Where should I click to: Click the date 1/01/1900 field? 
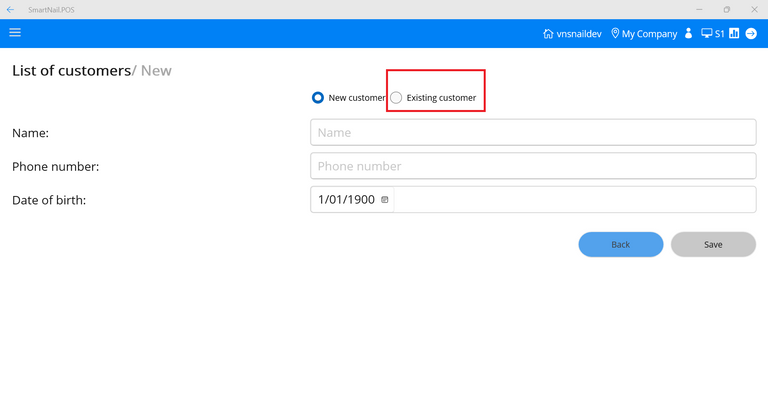point(346,200)
